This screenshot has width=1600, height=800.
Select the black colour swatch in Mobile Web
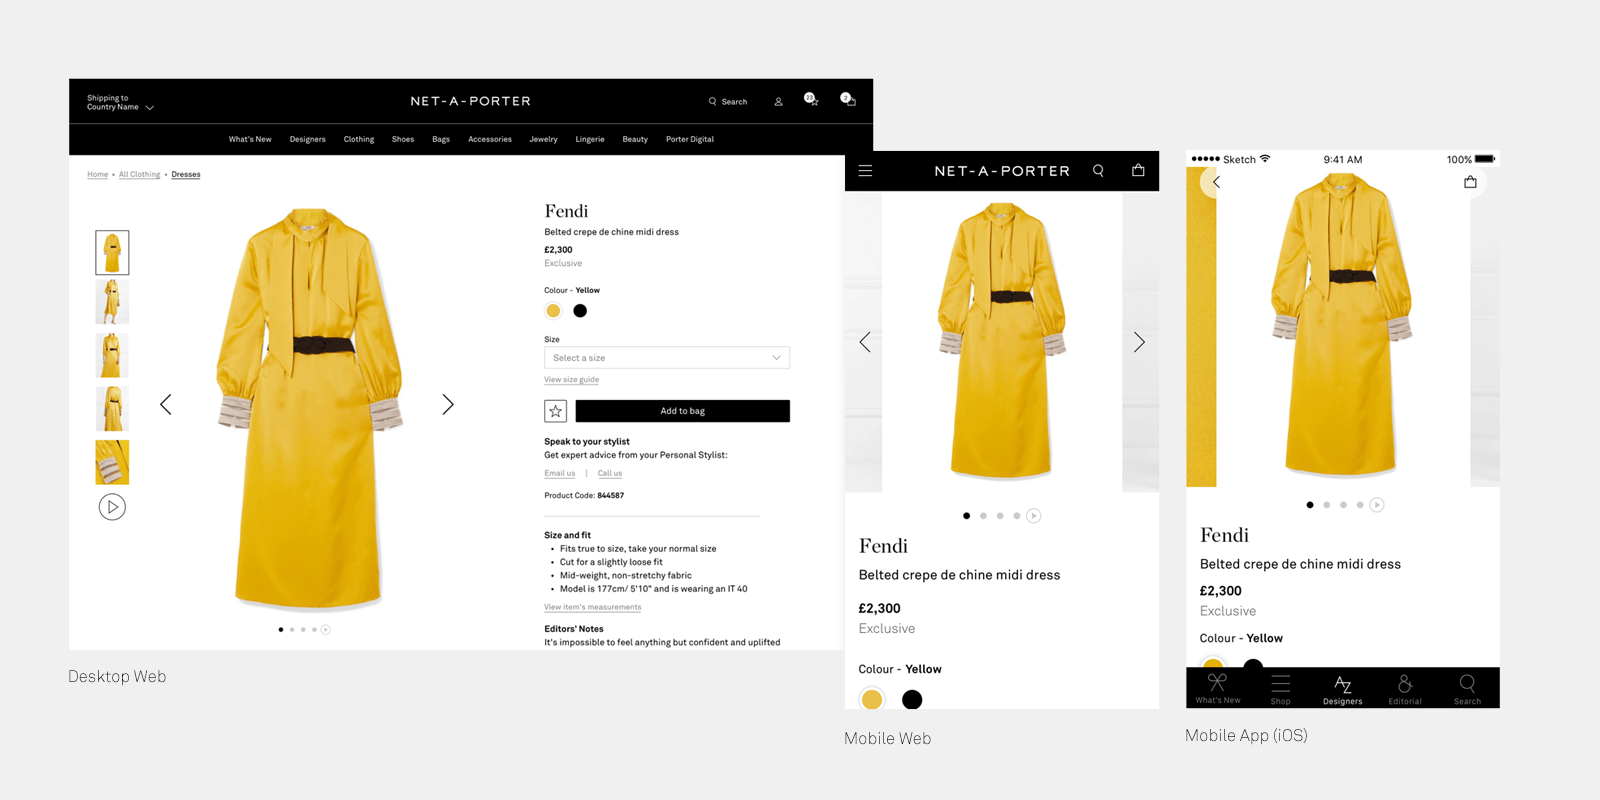[x=912, y=700]
